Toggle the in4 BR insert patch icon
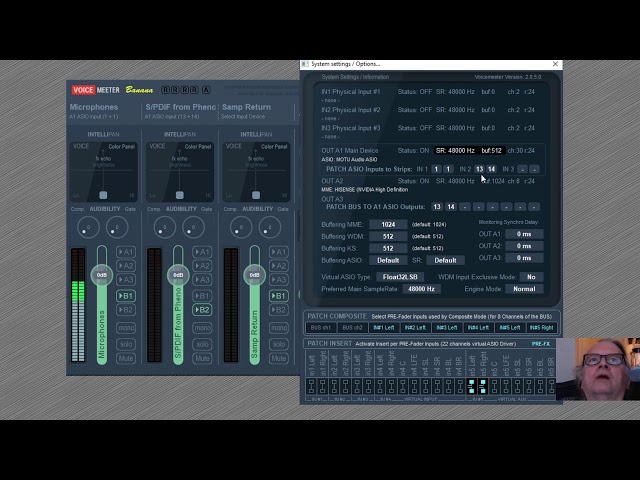The height and width of the screenshot is (480, 640). click(460, 386)
